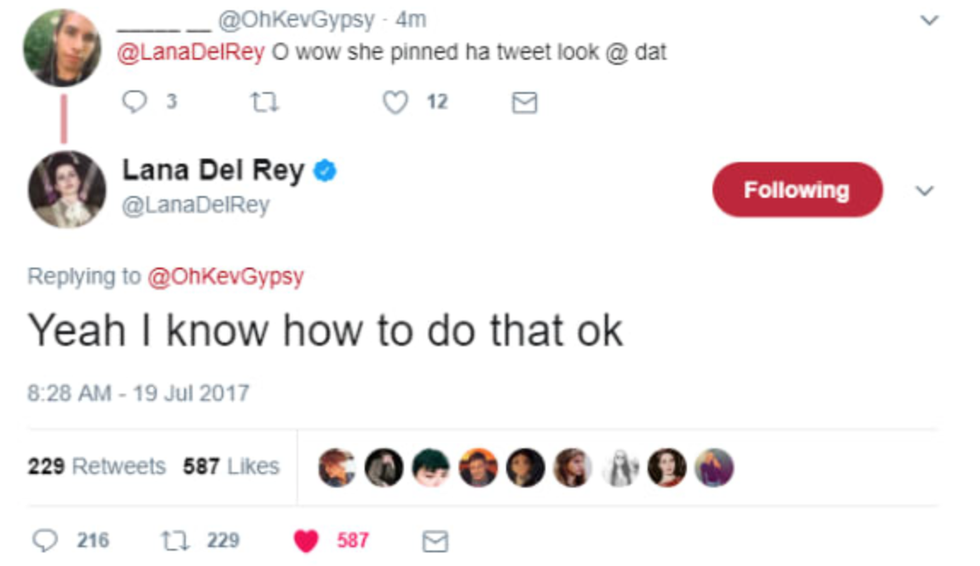Click Lana Del Rey's blue verified badge
This screenshot has height=566, width=980.
[325, 172]
